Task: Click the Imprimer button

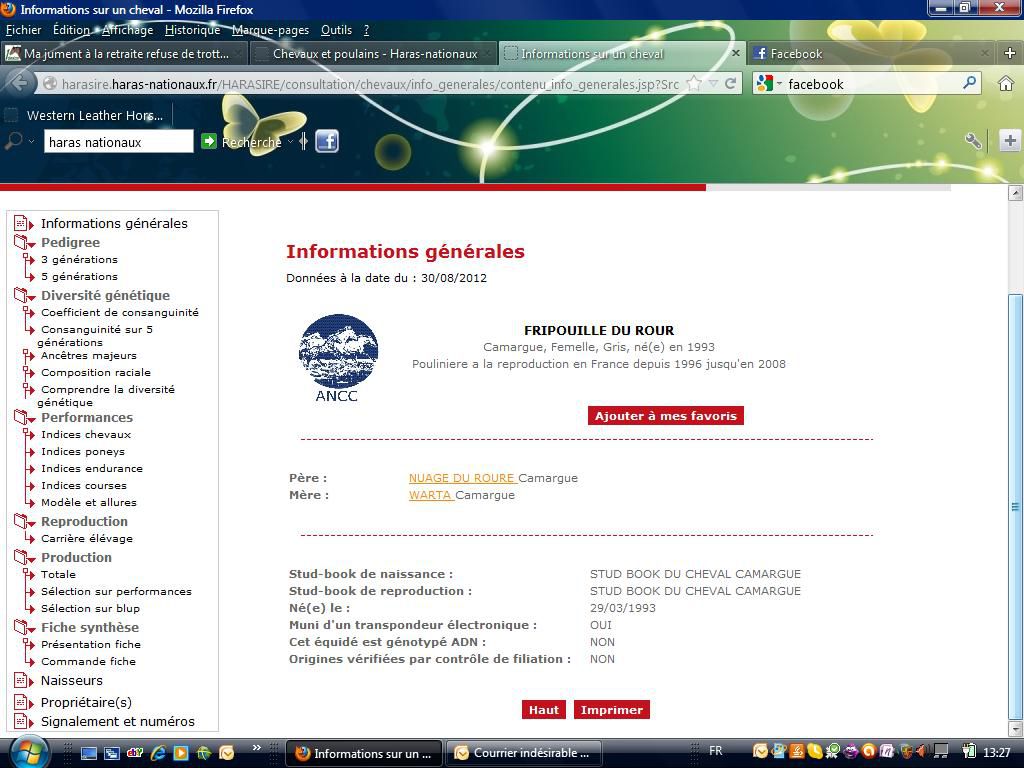Action: click(611, 710)
